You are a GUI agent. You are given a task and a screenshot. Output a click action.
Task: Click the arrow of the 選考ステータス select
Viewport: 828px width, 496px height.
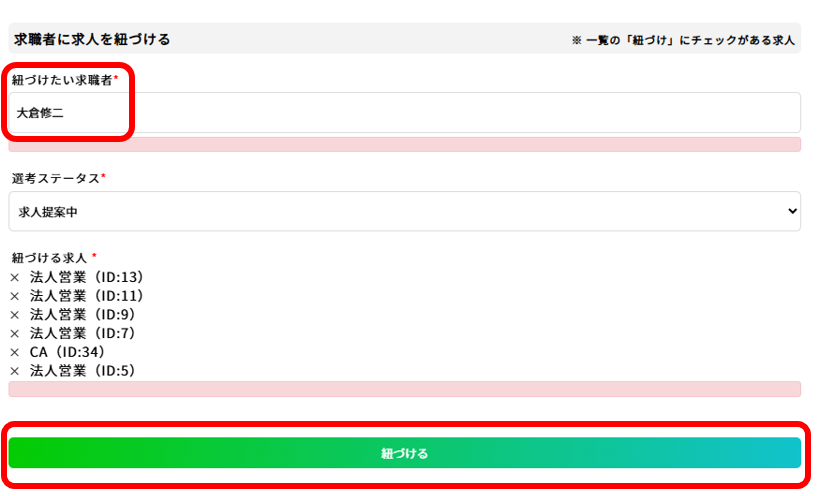(792, 211)
